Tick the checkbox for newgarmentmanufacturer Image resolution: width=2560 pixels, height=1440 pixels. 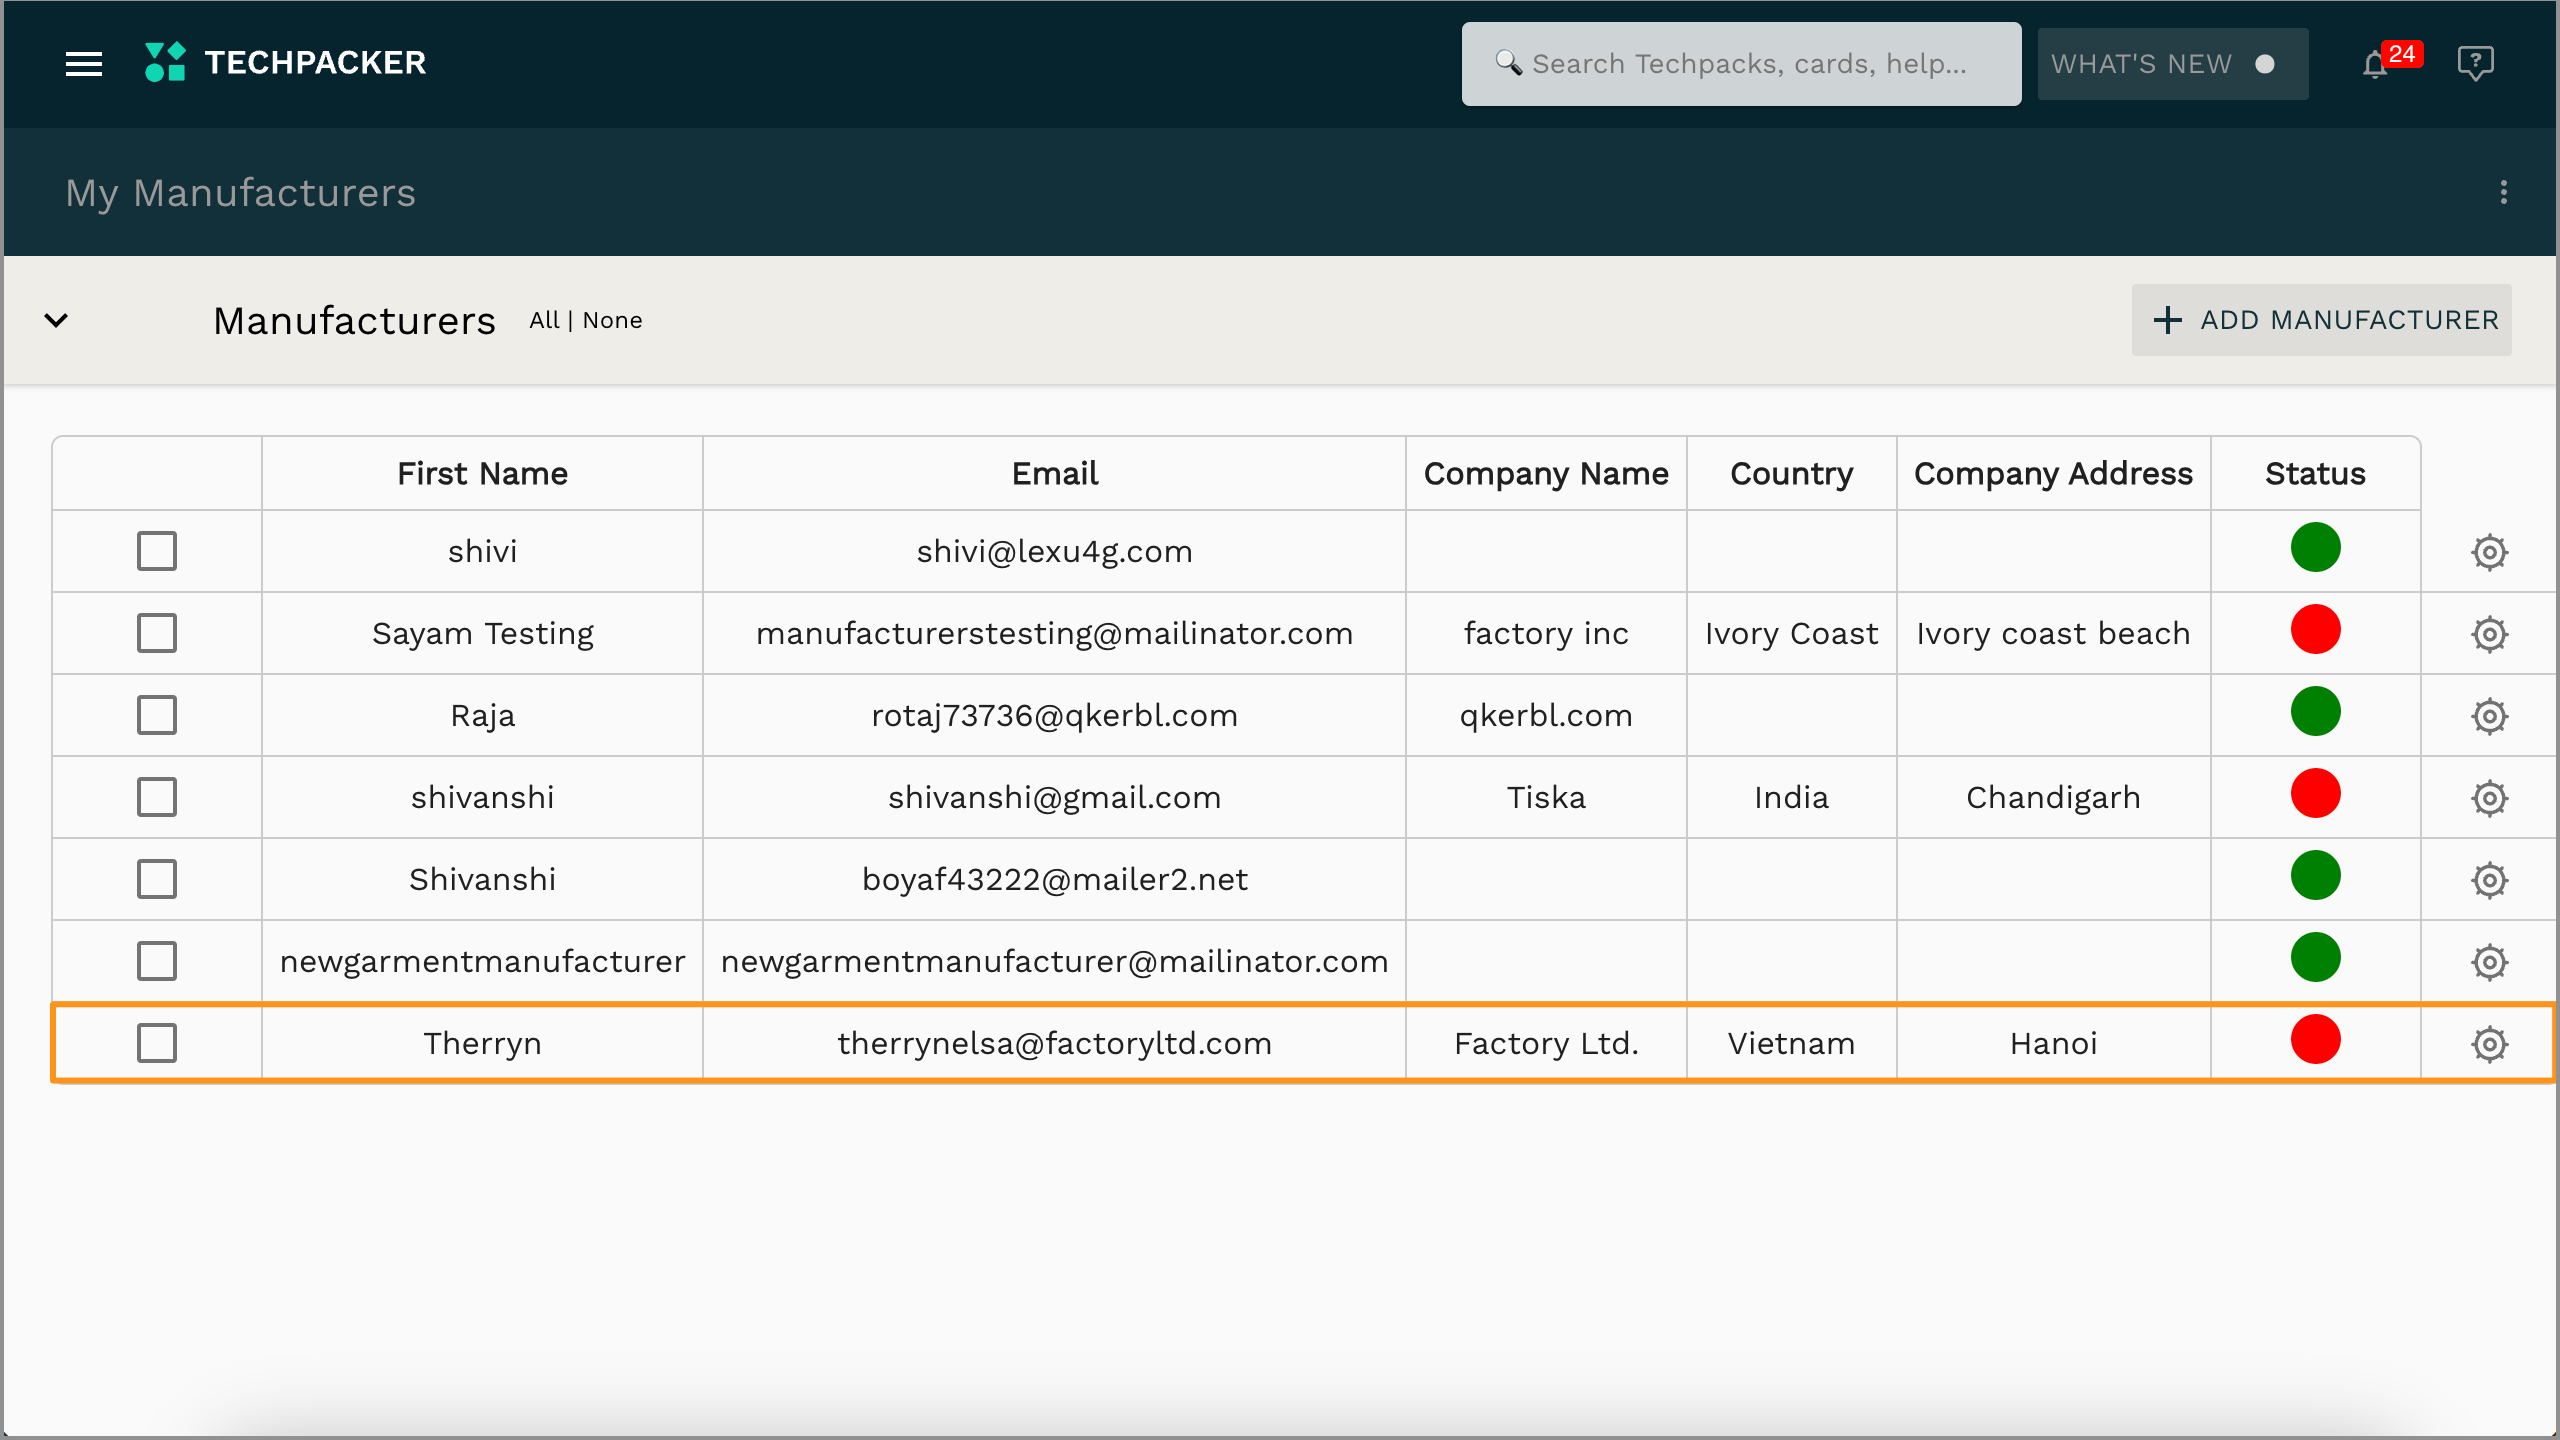click(157, 961)
